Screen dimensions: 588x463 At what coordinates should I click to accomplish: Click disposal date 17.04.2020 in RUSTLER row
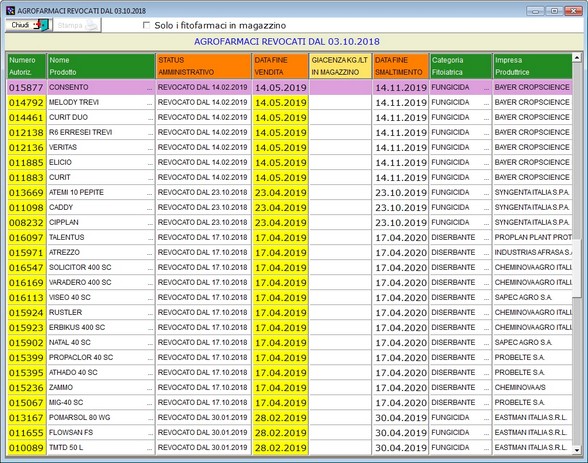tap(401, 312)
